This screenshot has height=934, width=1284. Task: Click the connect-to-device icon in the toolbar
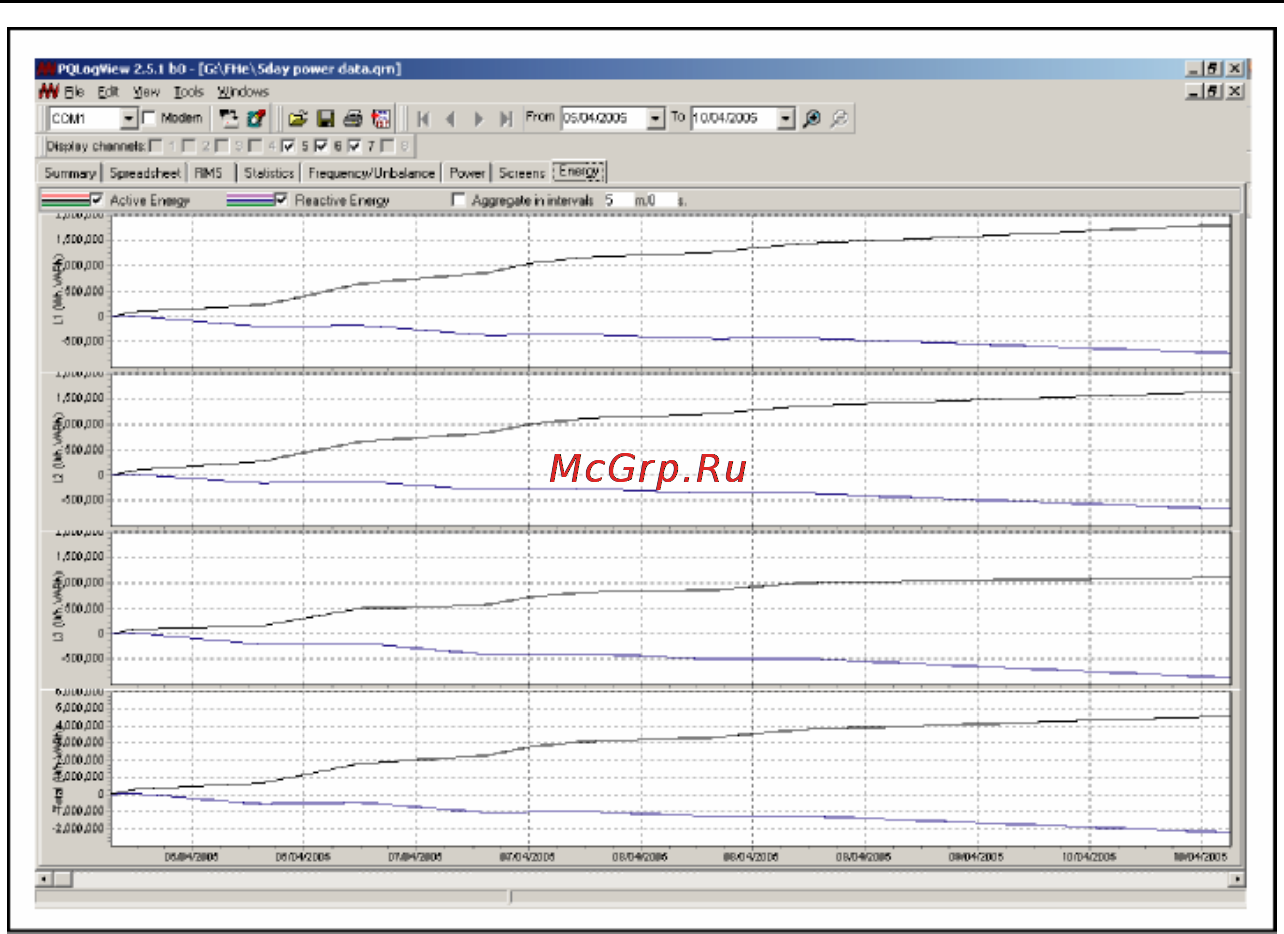click(x=227, y=118)
